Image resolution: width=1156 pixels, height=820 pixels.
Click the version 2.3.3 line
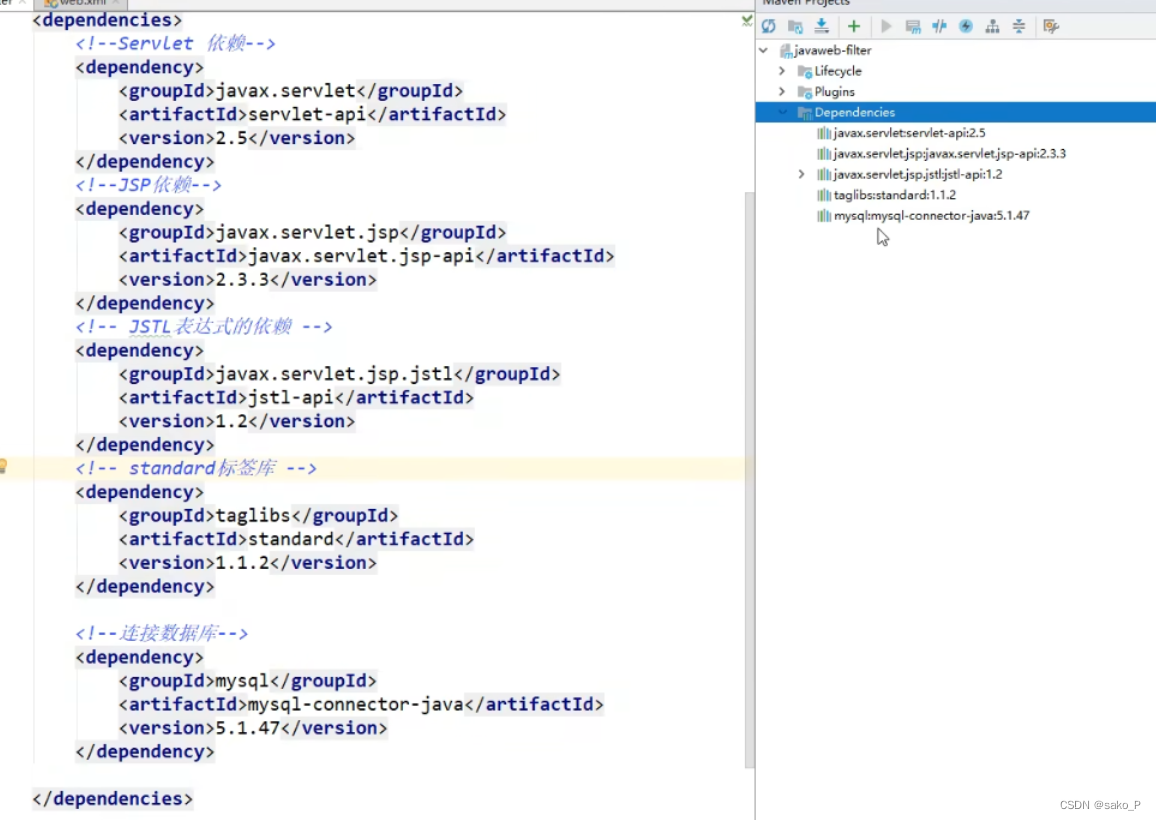(248, 279)
